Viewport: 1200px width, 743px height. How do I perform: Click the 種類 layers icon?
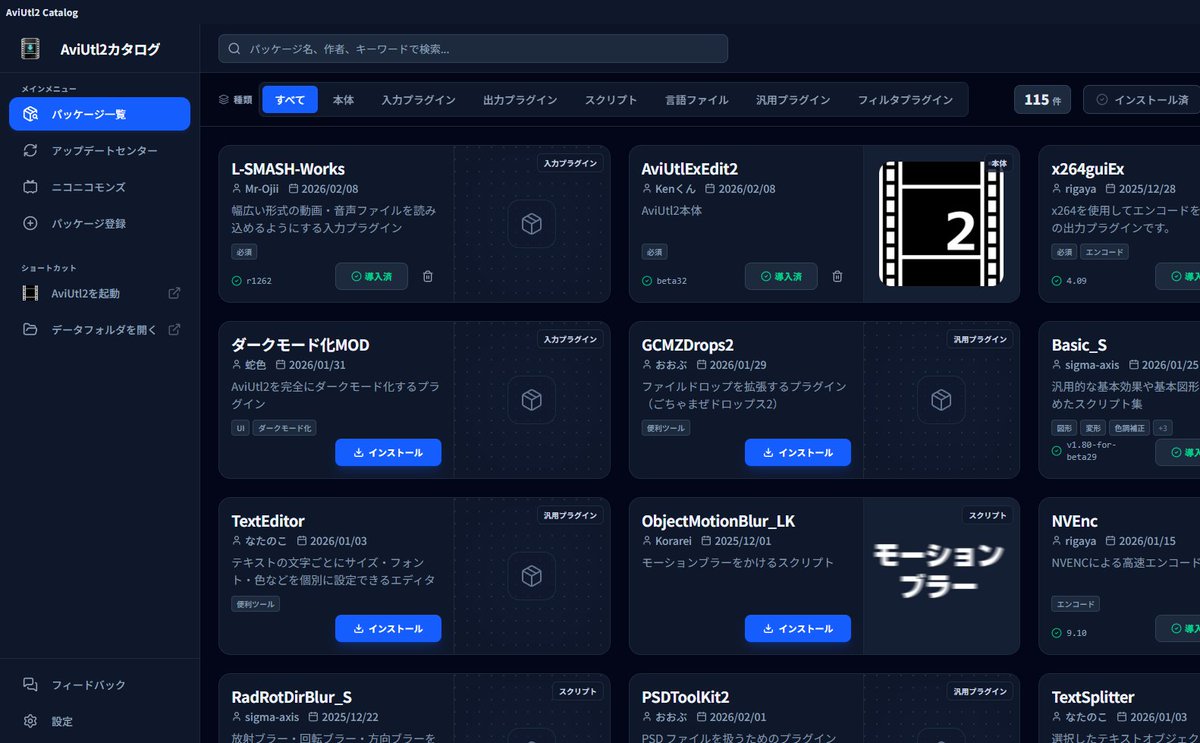(x=224, y=100)
